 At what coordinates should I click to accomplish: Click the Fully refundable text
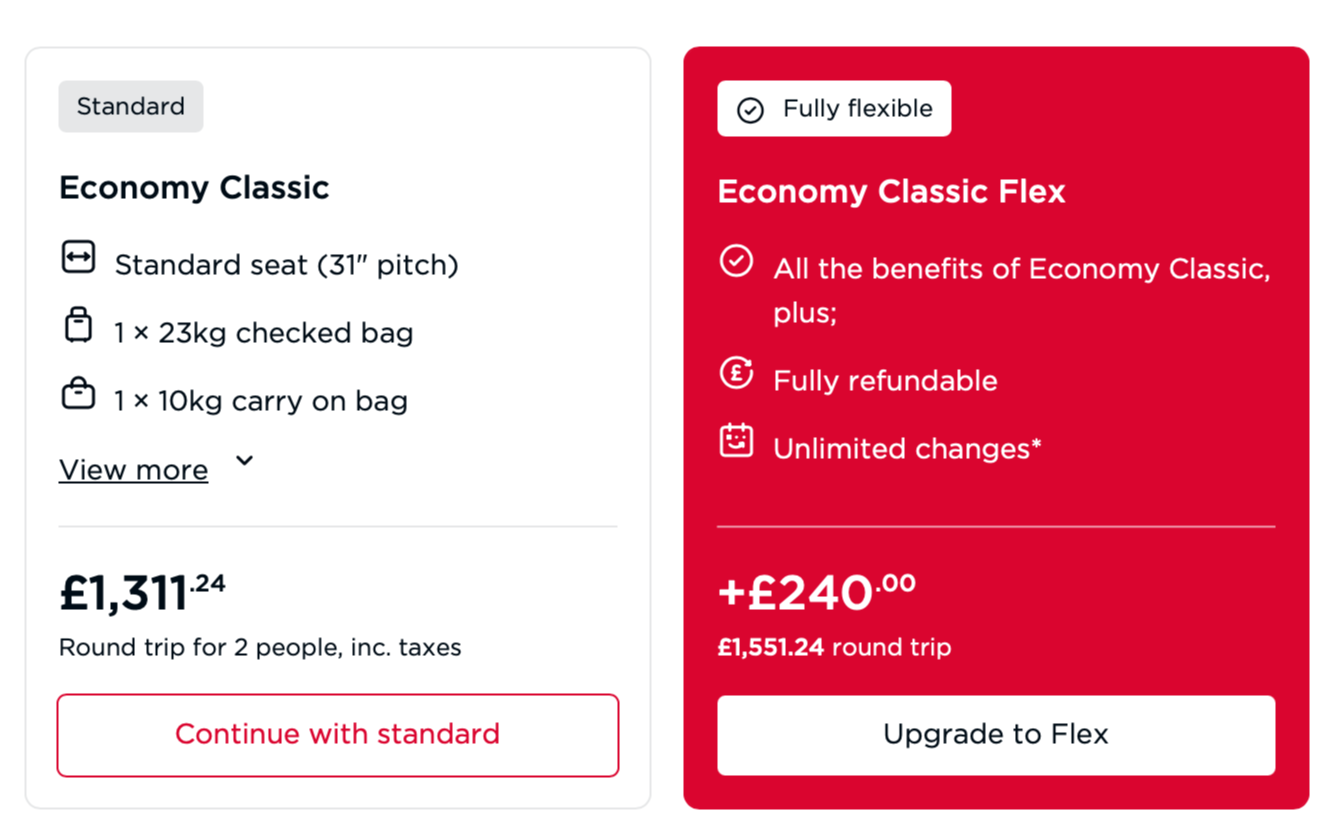pyautogui.click(x=885, y=381)
